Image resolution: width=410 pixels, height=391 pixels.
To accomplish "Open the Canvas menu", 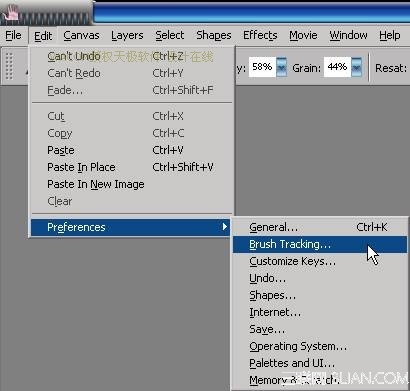I will point(81,35).
